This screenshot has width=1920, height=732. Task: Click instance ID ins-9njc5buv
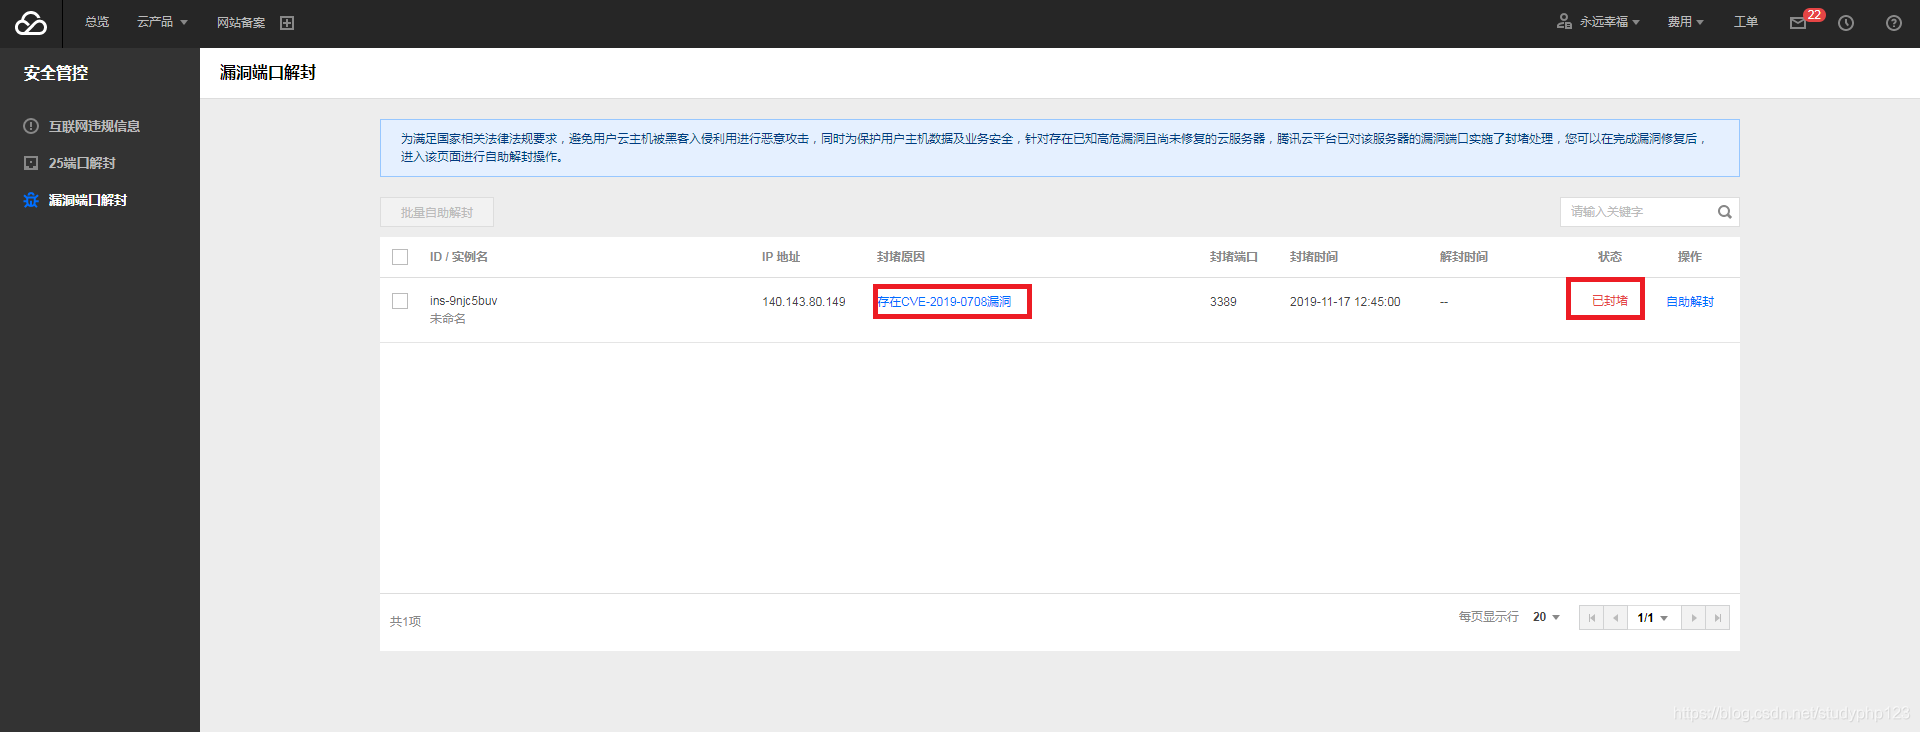[463, 301]
